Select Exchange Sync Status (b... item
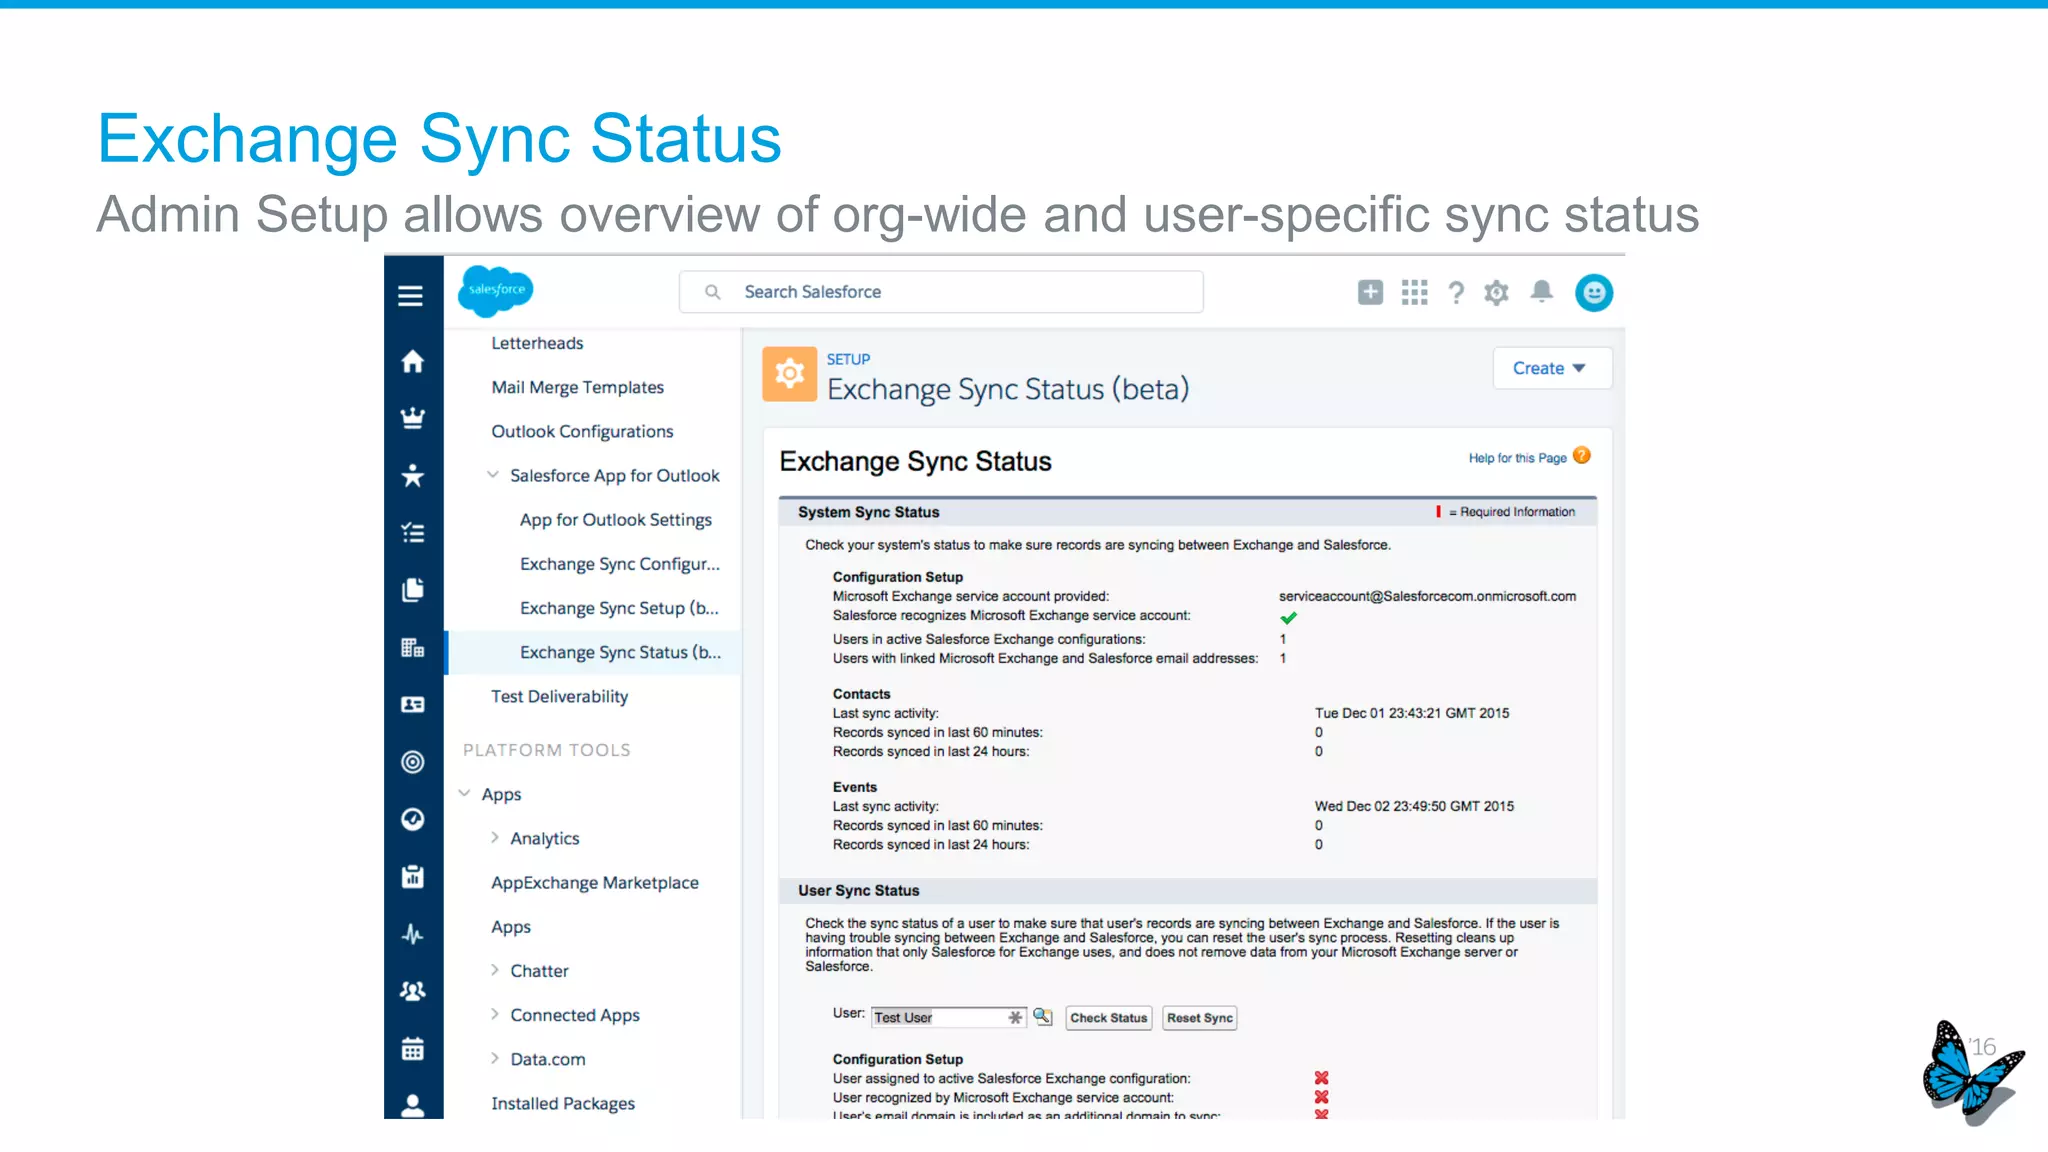 tap(620, 652)
